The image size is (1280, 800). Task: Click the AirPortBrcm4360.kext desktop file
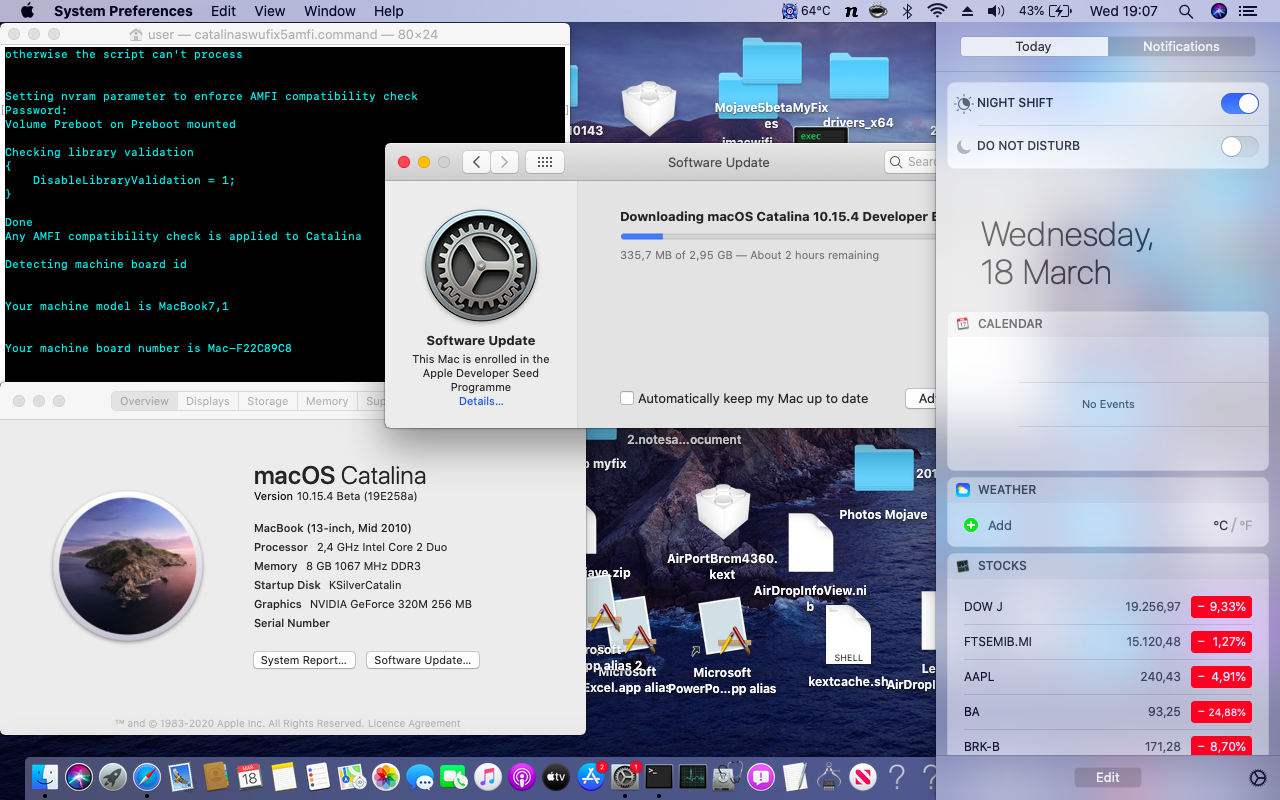coord(722,532)
